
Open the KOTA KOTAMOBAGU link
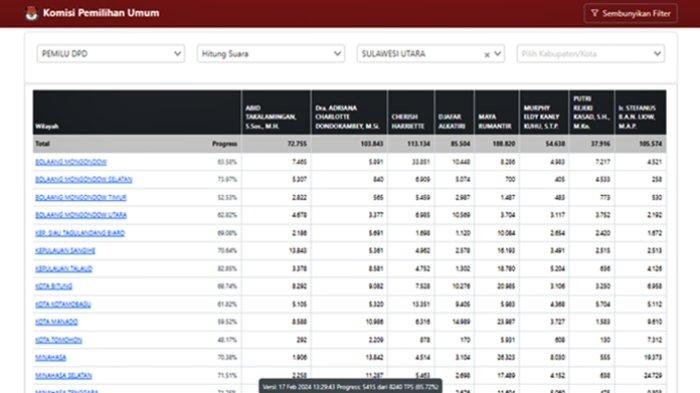[x=63, y=304]
